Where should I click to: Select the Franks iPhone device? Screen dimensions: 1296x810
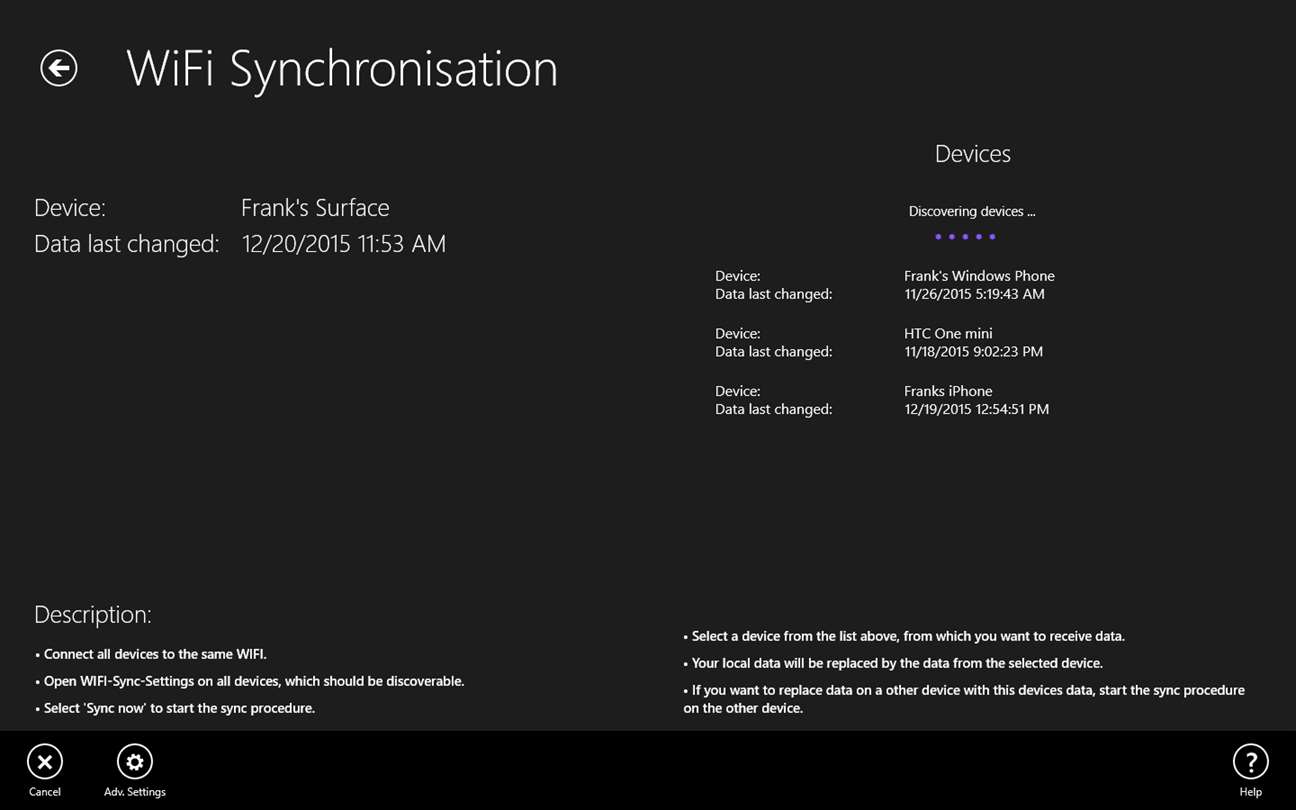click(883, 400)
